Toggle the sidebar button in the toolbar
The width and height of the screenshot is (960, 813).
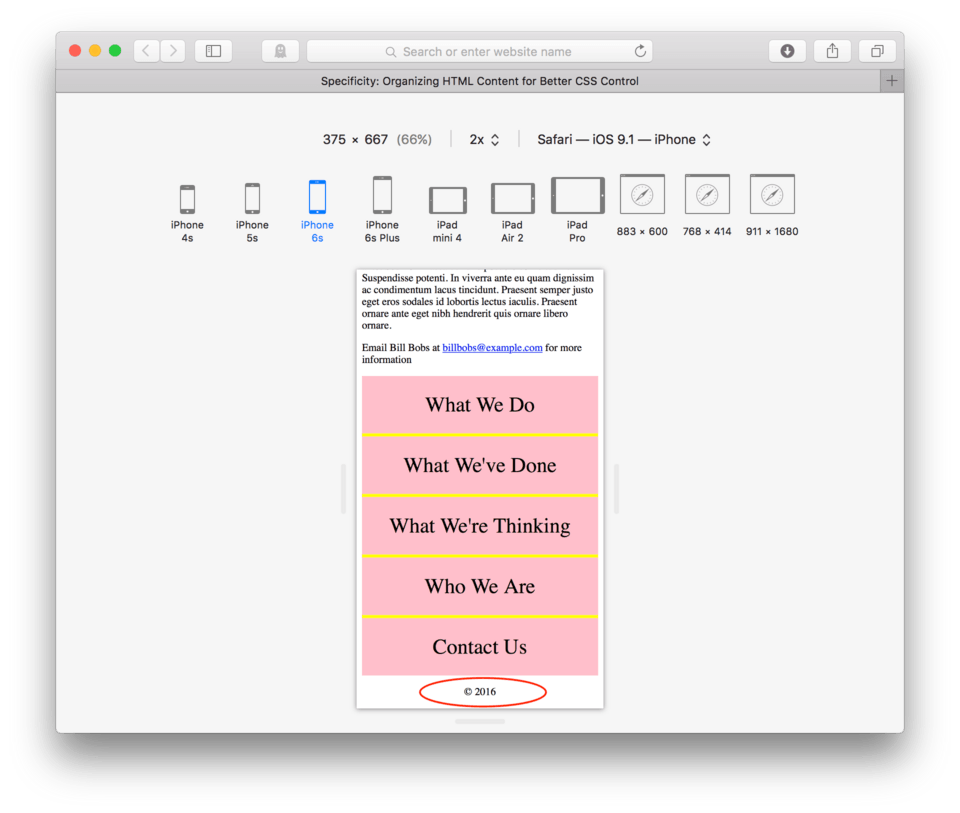213,51
